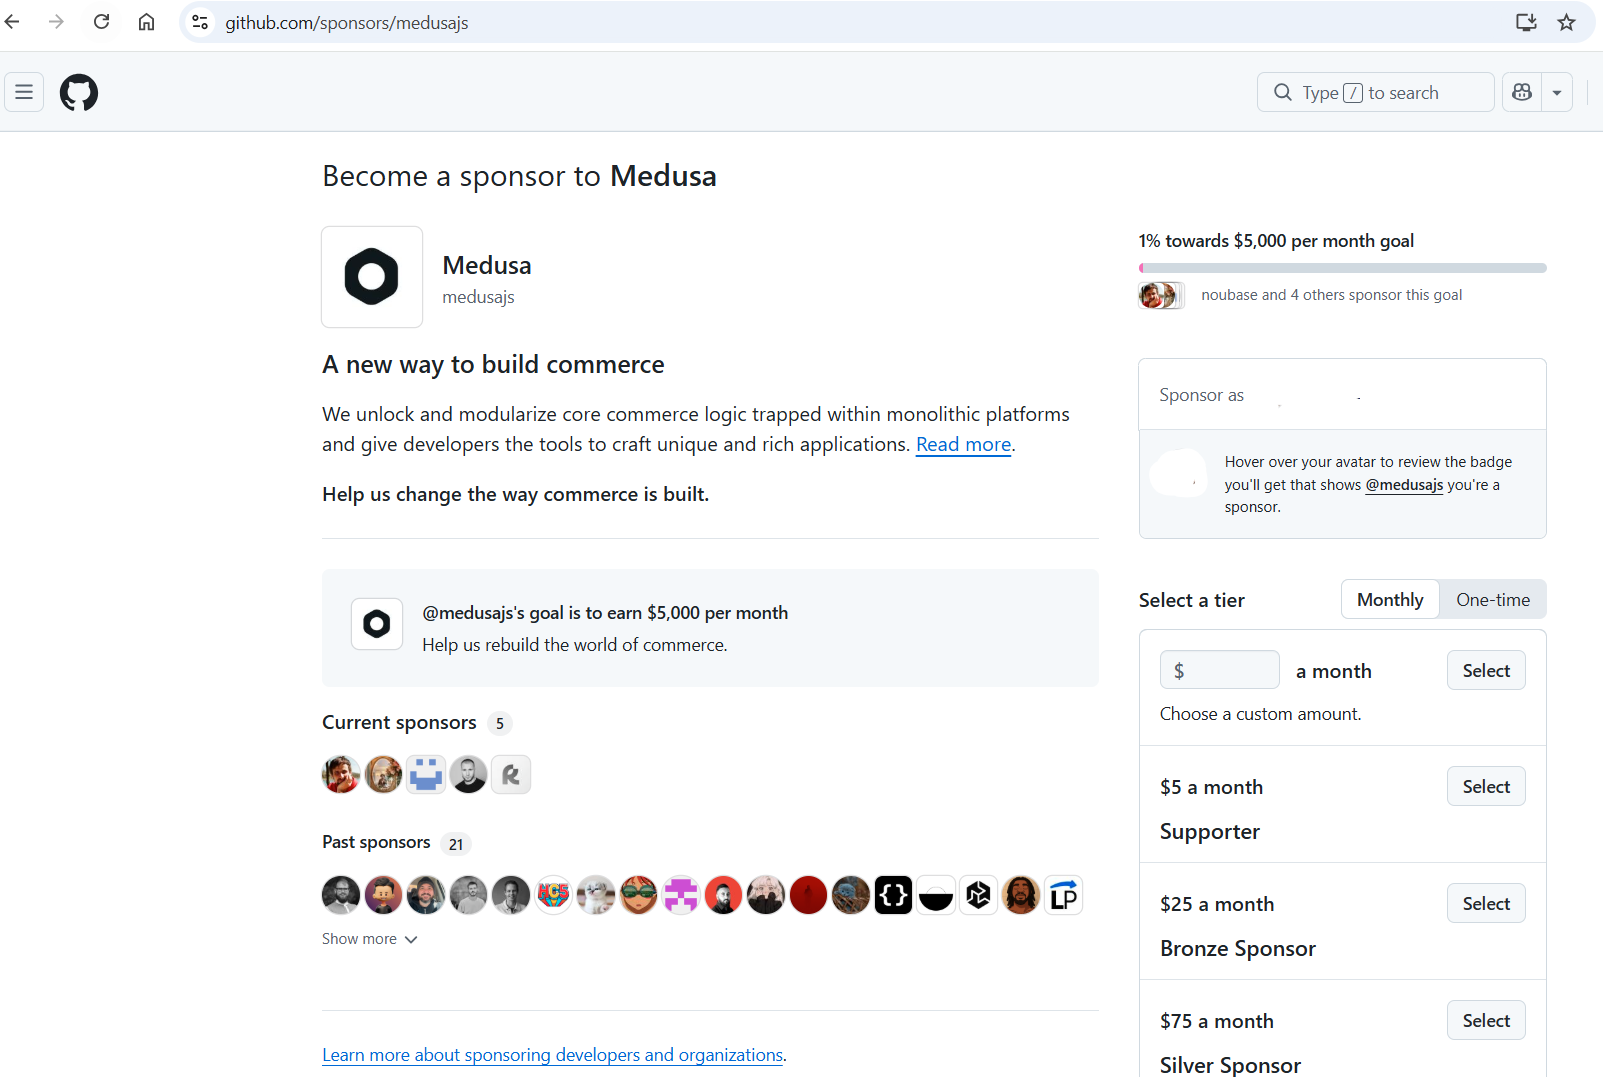Select the $25 a month Bronze Sponsor tier

tap(1485, 904)
